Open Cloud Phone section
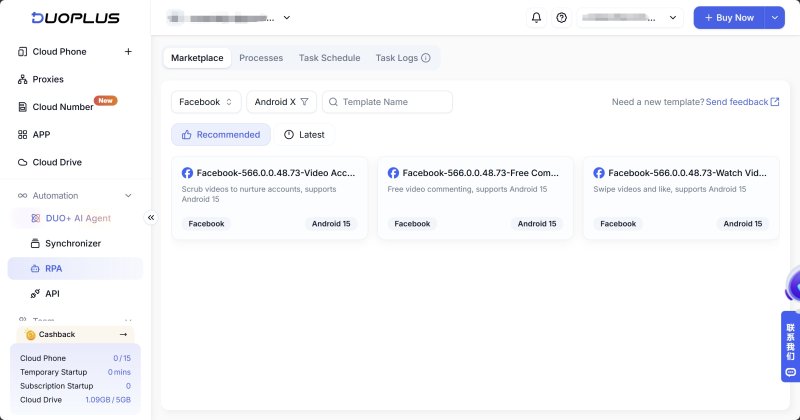Viewport: 800px width, 420px height. click(x=59, y=52)
